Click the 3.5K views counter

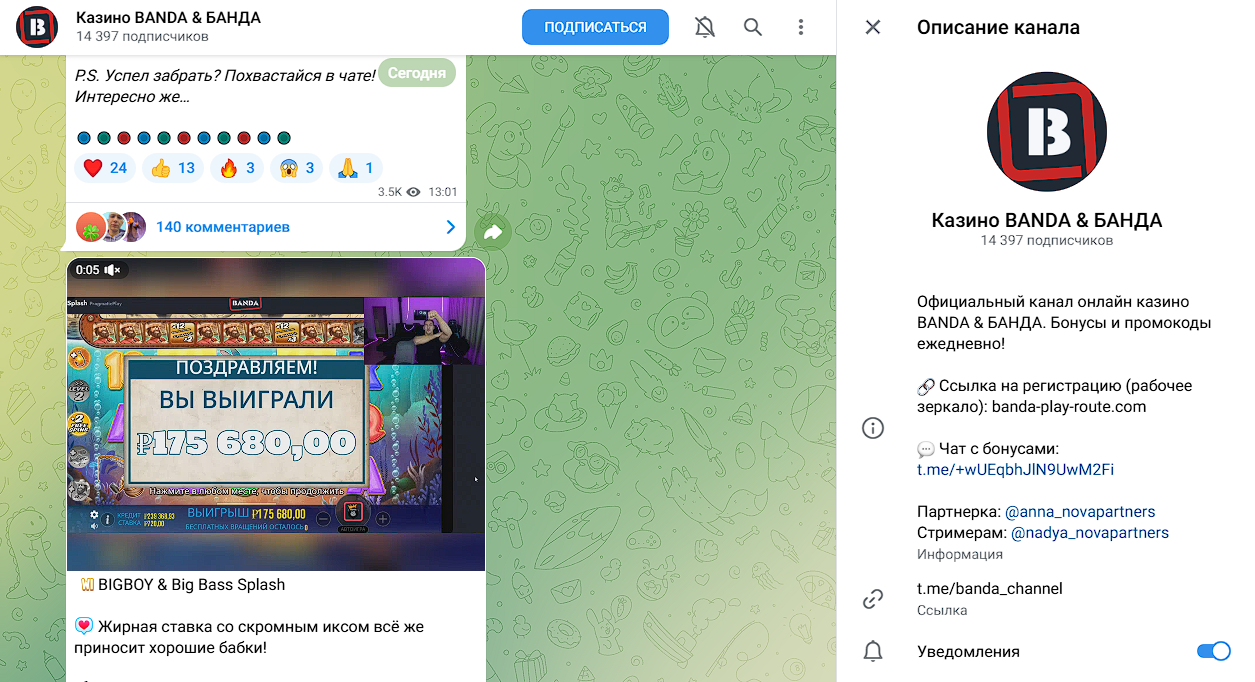pyautogui.click(x=399, y=192)
